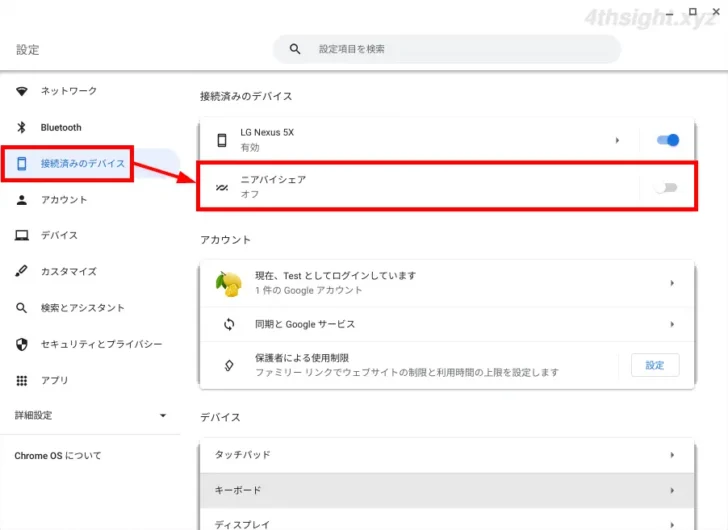Click the 接続済みのデバイス phone icon
This screenshot has width=728, height=530.
pos(21,163)
